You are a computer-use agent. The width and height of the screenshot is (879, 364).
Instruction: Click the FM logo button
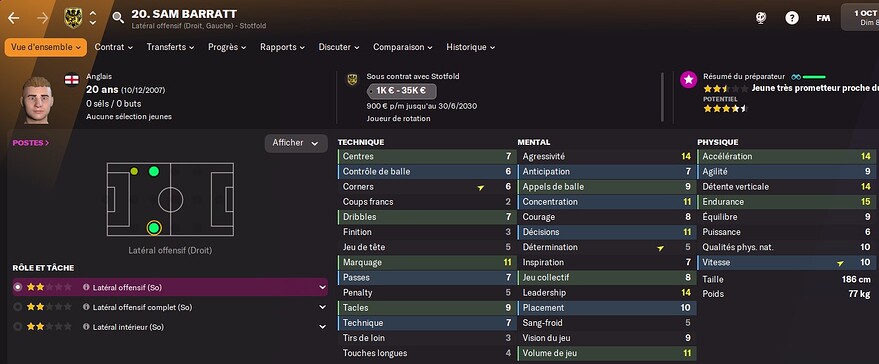[823, 18]
